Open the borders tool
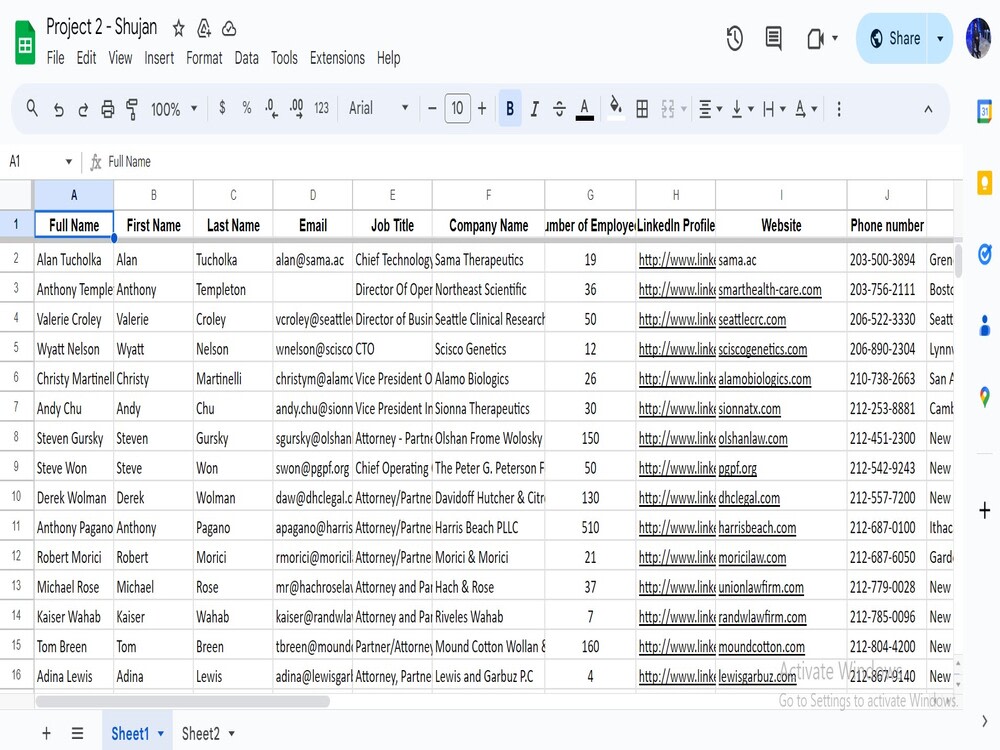The height and width of the screenshot is (750, 1000). (641, 108)
